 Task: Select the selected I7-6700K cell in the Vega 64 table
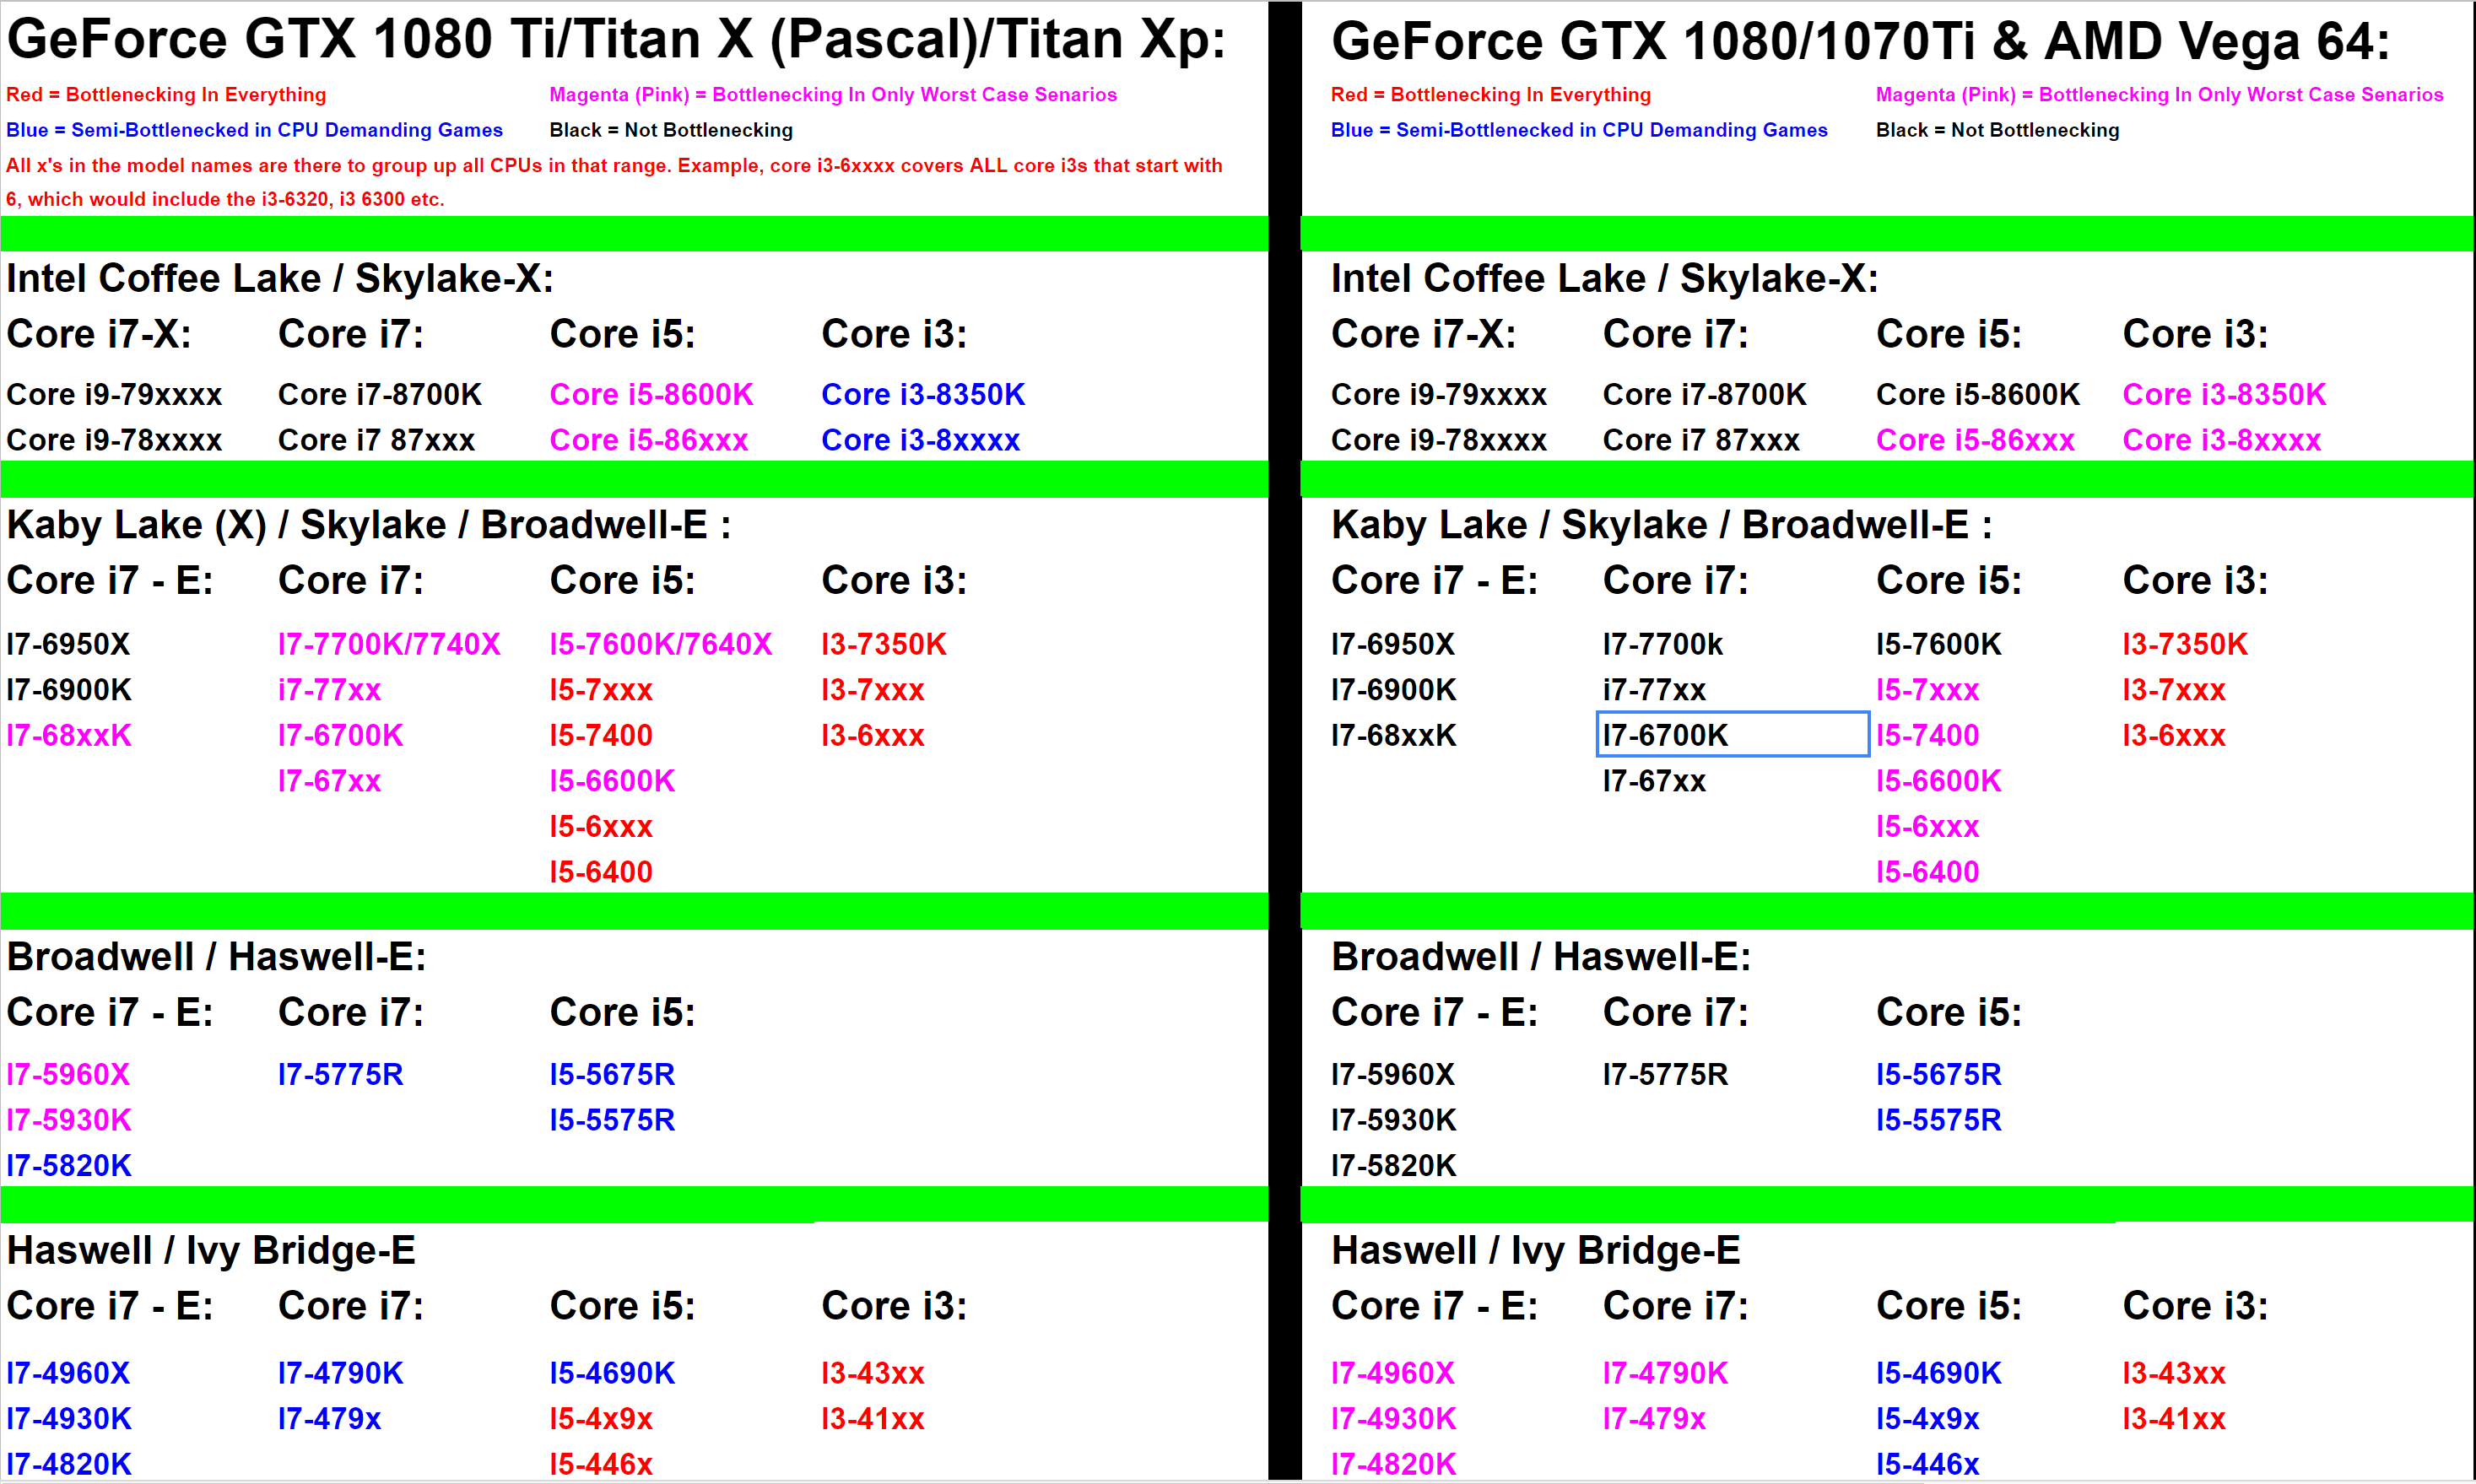coord(1732,734)
